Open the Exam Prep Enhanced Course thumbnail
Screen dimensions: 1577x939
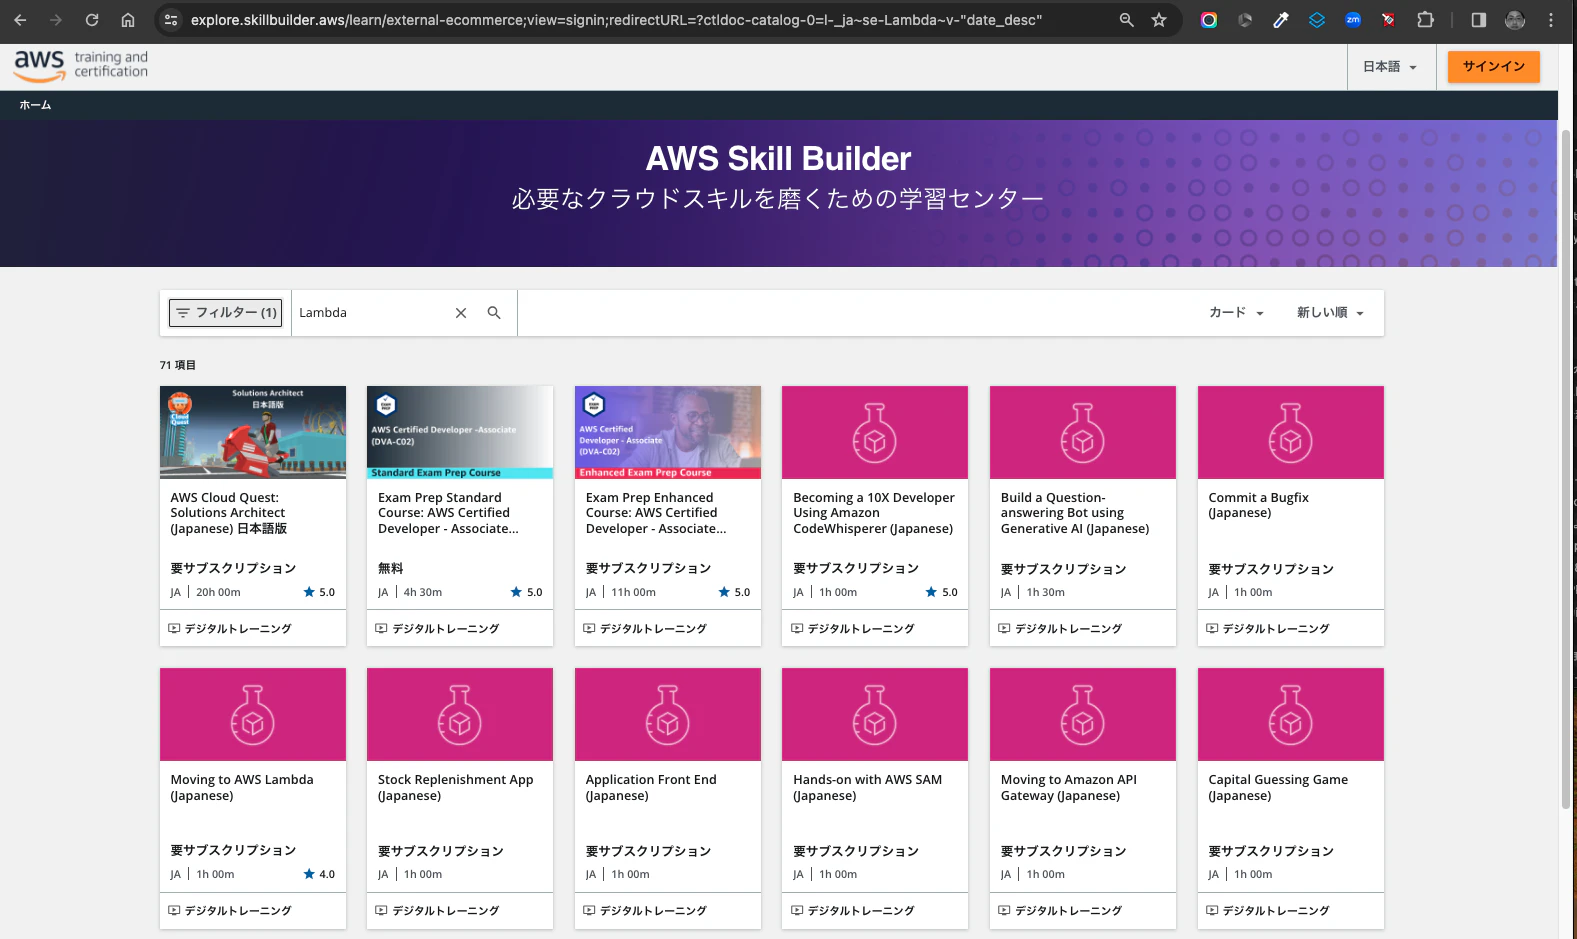tap(668, 432)
